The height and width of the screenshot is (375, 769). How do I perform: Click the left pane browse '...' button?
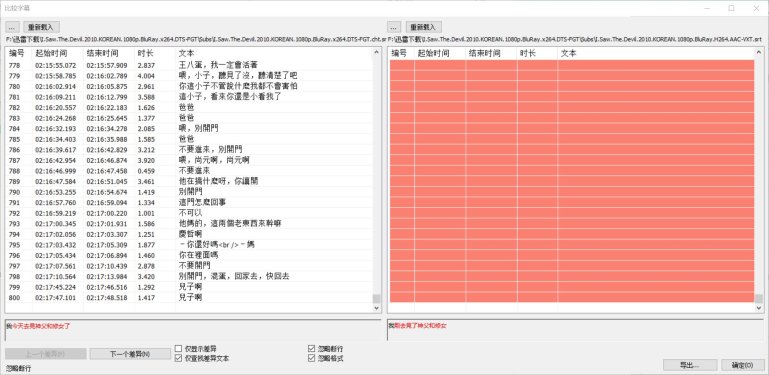[x=13, y=27]
